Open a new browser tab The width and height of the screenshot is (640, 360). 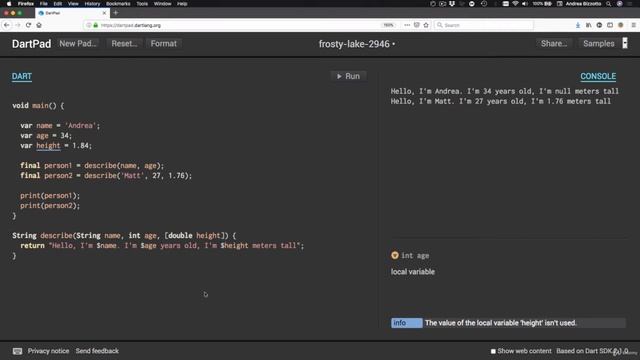coord(116,13)
